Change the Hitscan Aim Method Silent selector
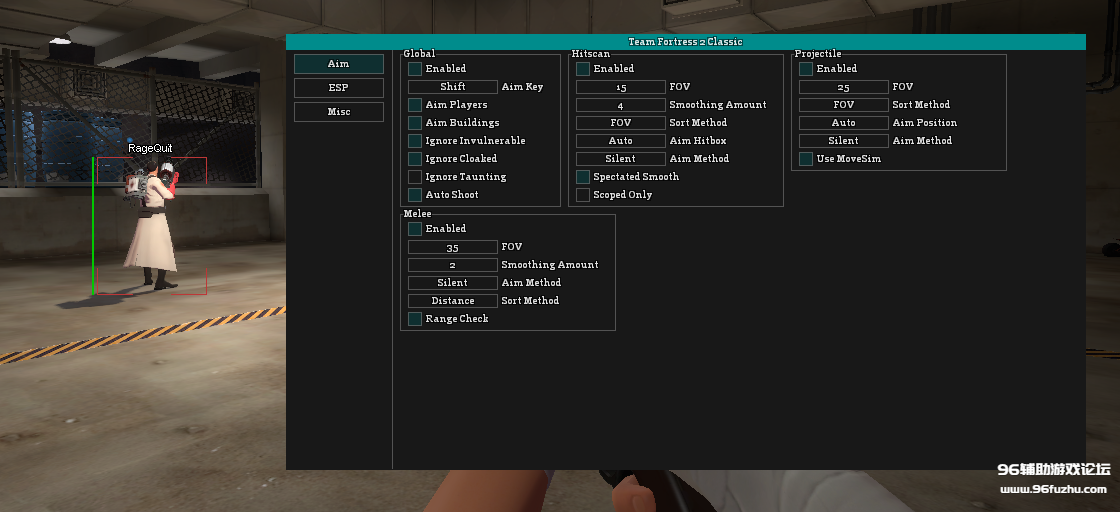The image size is (1120, 512). coord(621,159)
